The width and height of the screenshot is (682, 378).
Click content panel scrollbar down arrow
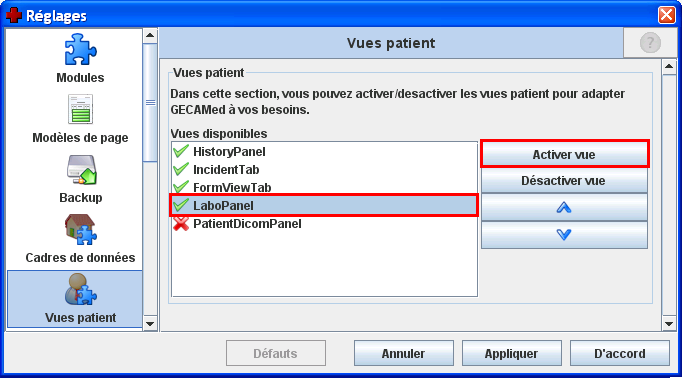(x=669, y=324)
